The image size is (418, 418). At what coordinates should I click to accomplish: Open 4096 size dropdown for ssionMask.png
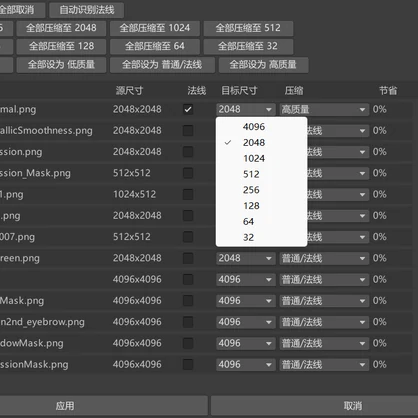click(x=246, y=365)
